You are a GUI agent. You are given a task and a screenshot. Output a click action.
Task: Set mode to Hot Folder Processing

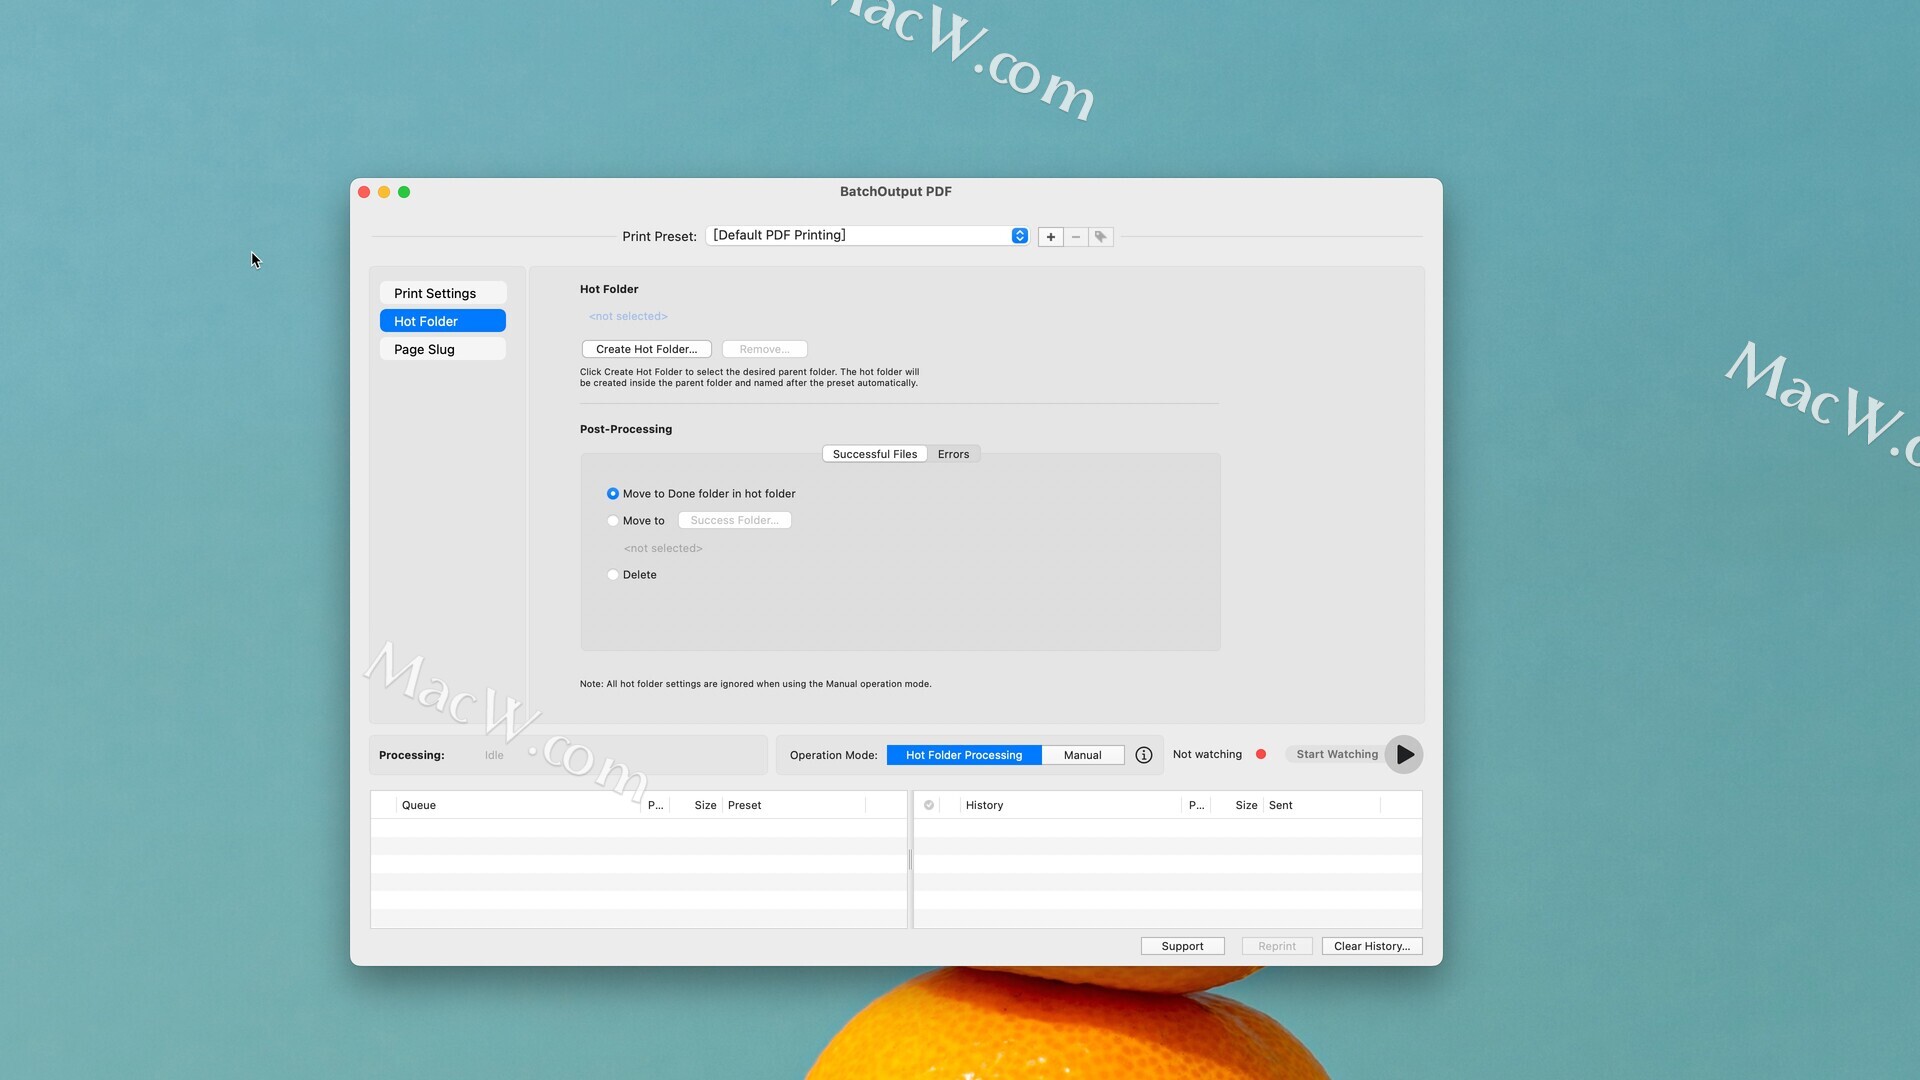tap(964, 755)
